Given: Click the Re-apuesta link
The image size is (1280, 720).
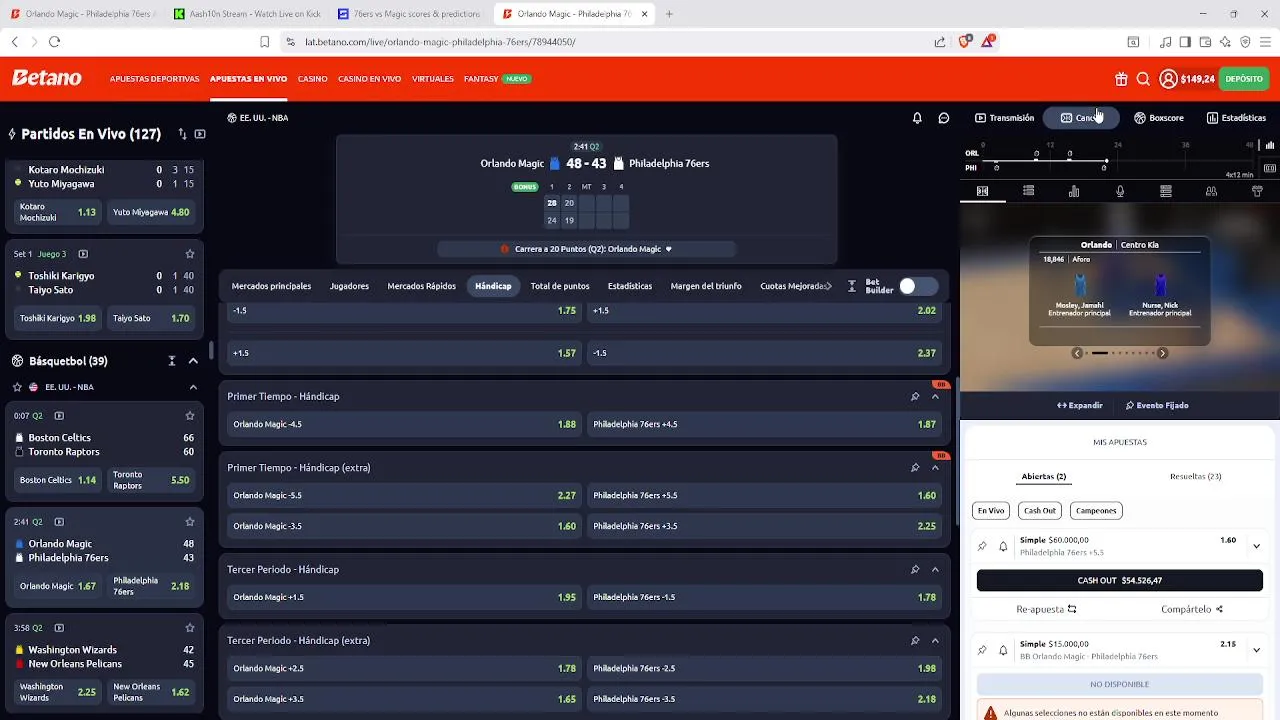Looking at the screenshot, I should pos(1046,609).
